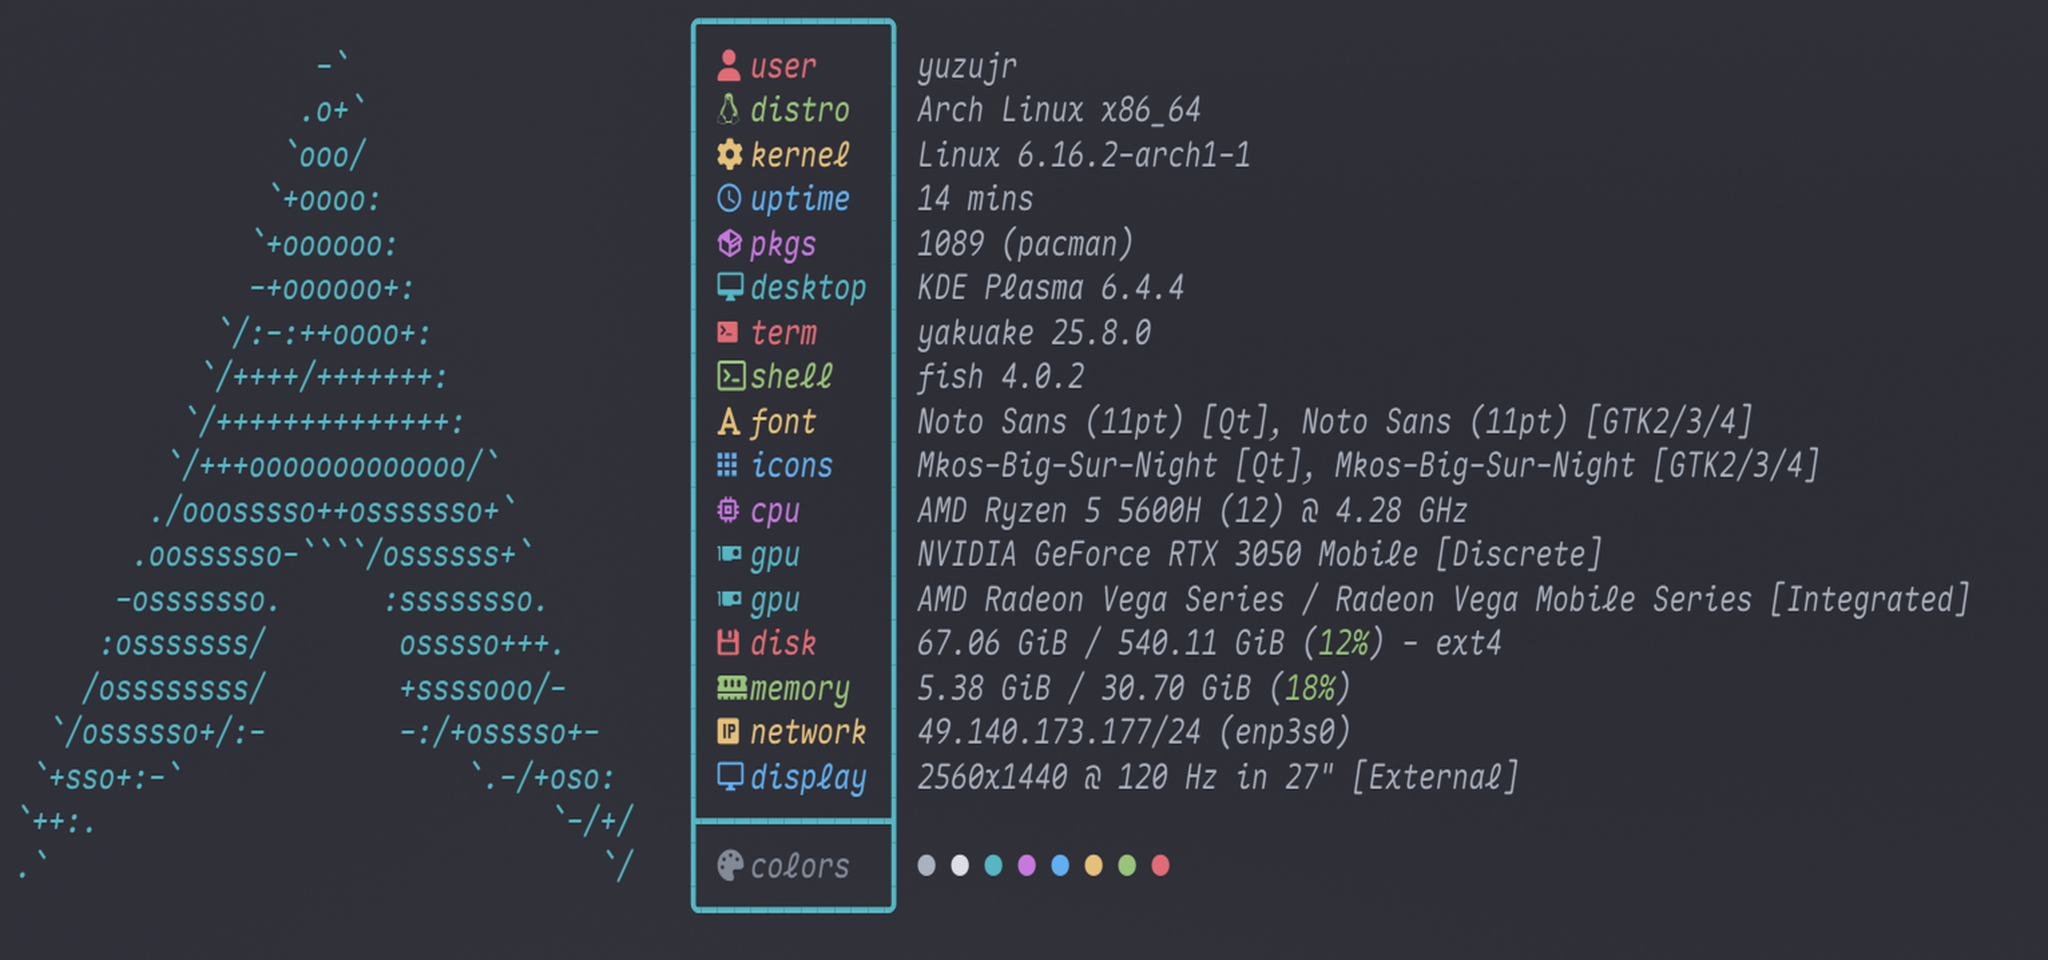Click the cpu chip icon

pos(729,510)
